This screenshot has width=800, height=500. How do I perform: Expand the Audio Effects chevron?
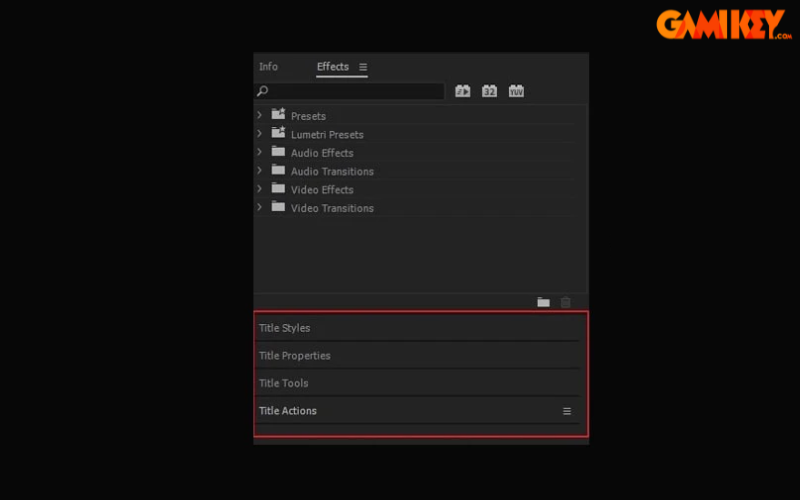coord(259,152)
